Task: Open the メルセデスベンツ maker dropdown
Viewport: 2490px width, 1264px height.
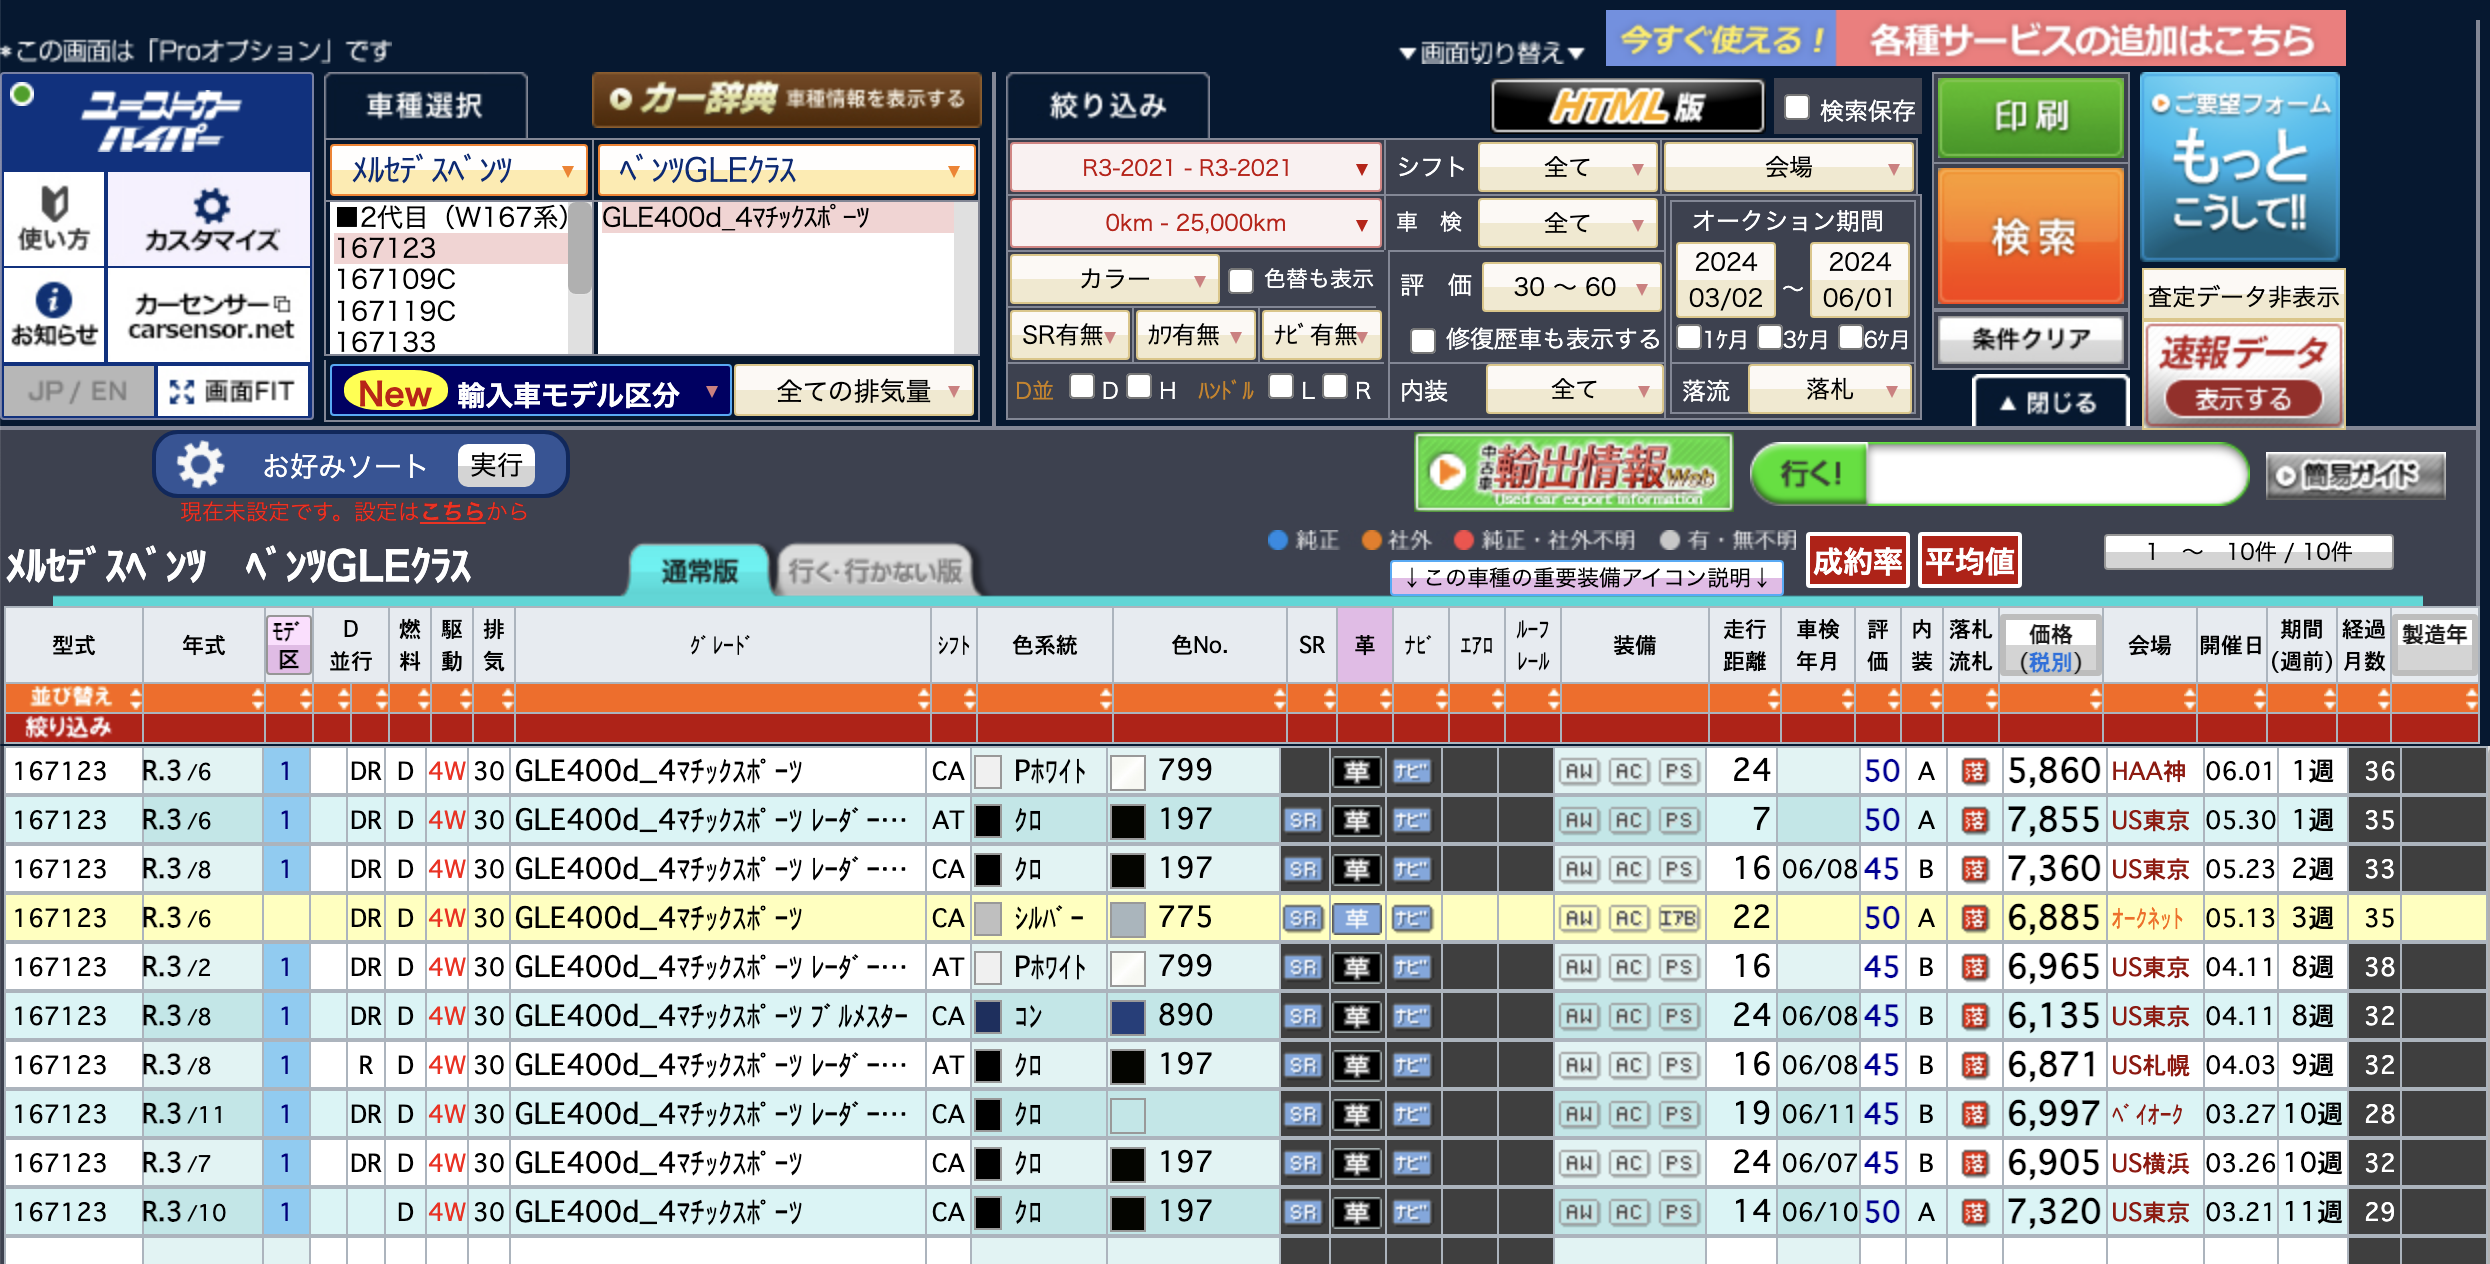Action: (x=458, y=170)
